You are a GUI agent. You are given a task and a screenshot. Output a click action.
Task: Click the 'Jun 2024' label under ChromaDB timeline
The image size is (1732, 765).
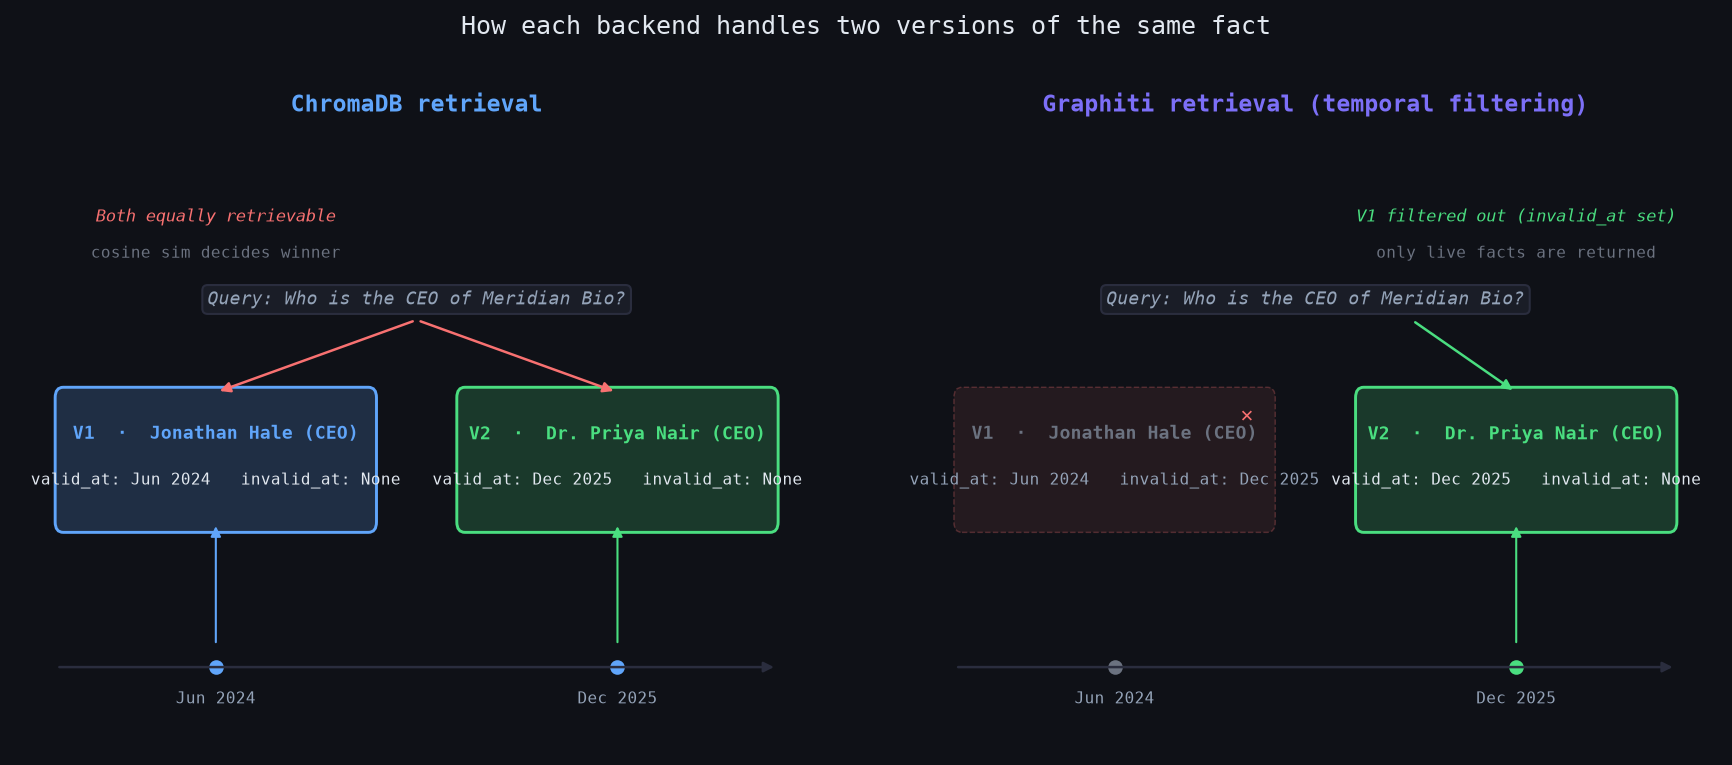click(216, 698)
